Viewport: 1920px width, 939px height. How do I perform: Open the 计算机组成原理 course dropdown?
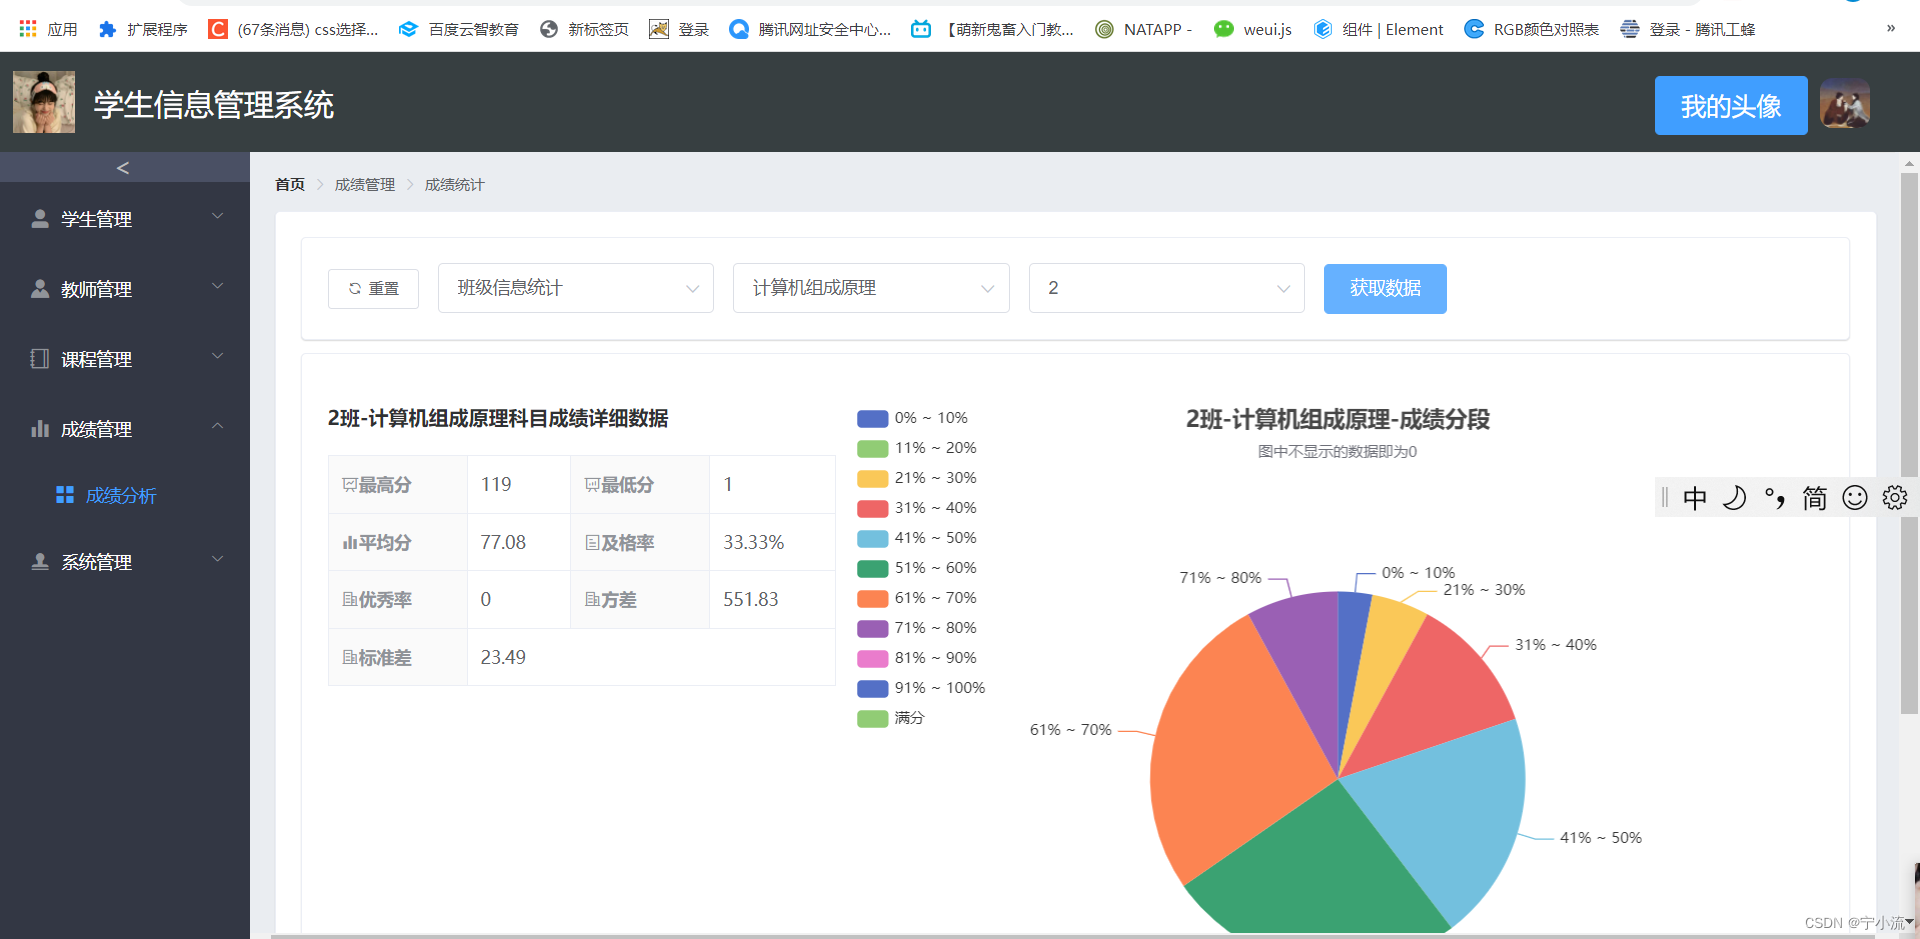point(870,288)
